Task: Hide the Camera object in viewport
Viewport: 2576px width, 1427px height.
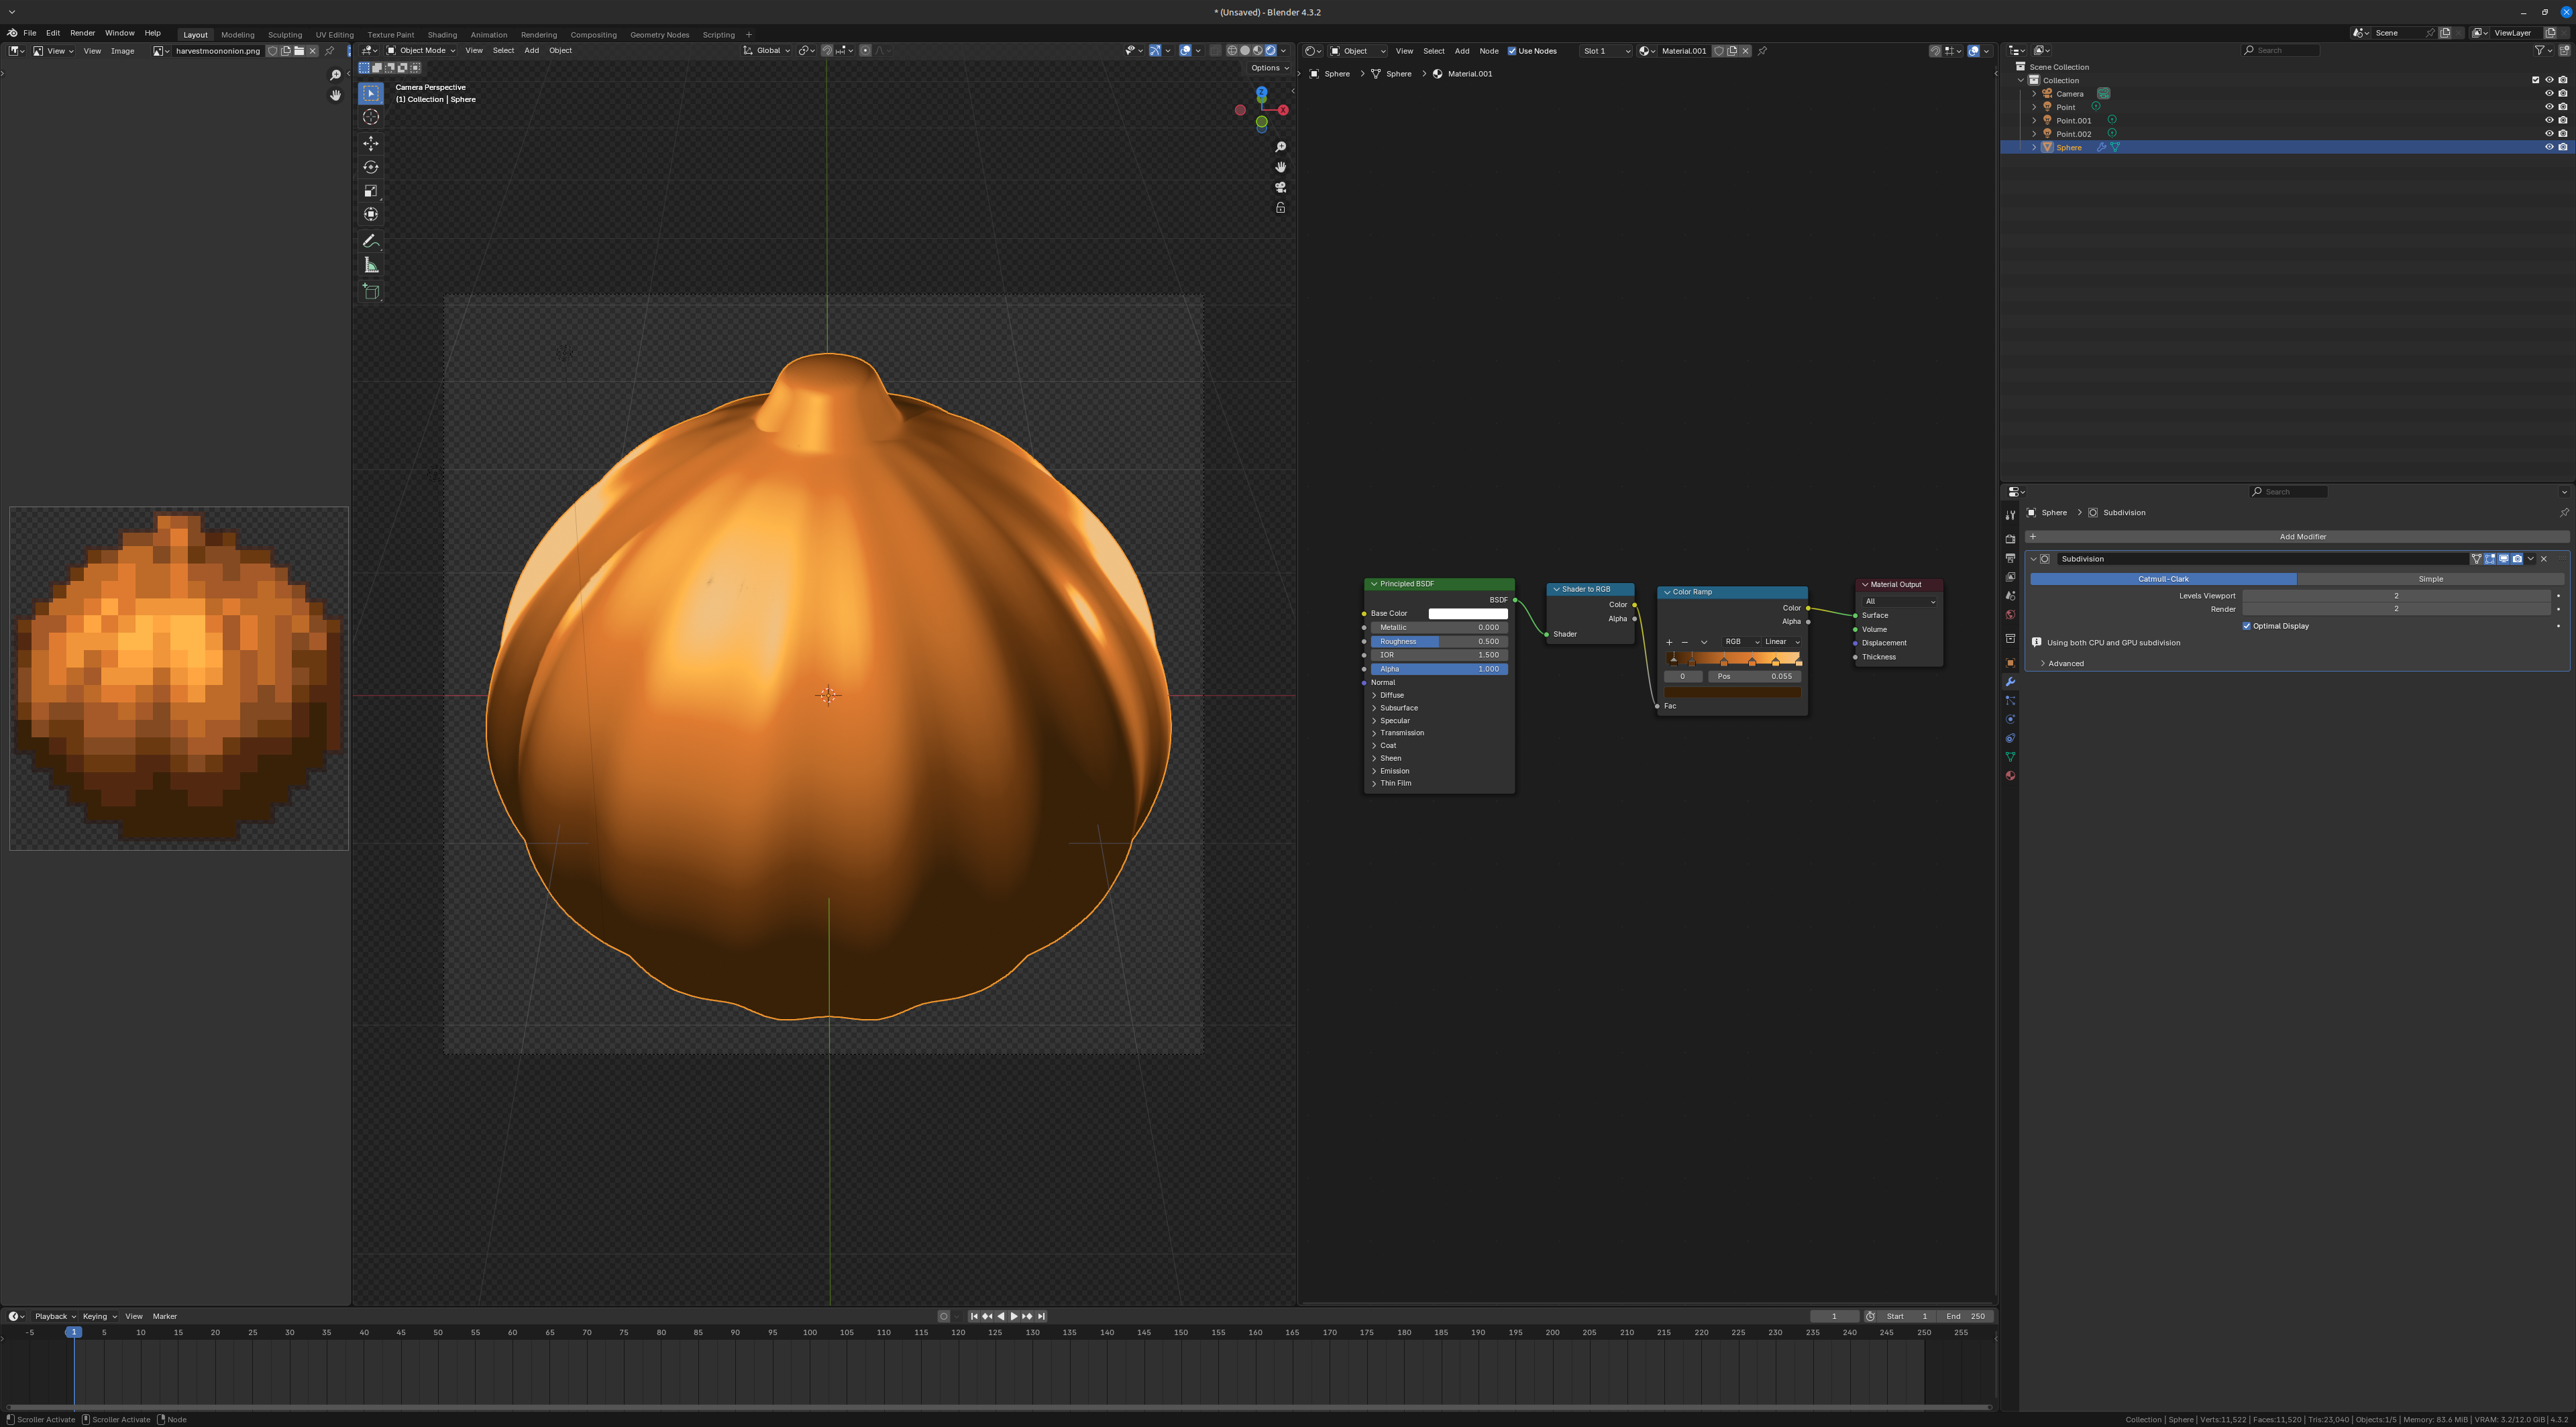Action: 2549,93
